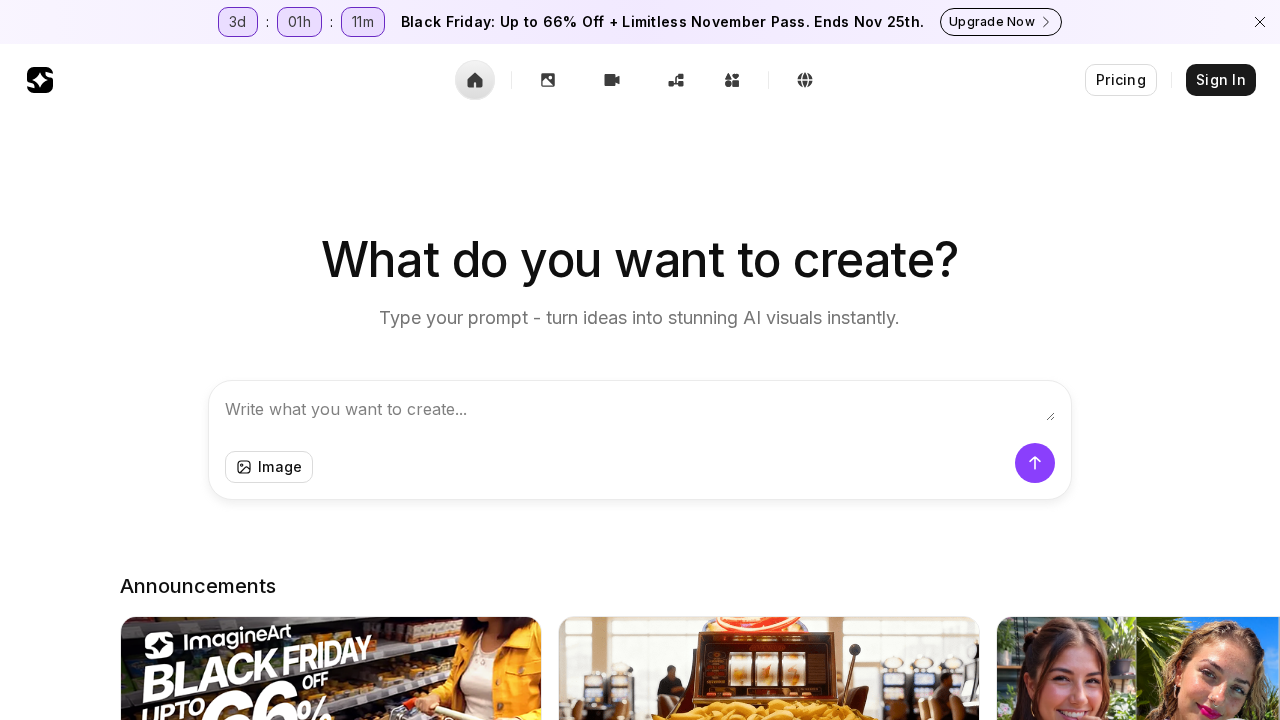Submit prompt with purple arrow button
The width and height of the screenshot is (1280, 720).
(1034, 463)
